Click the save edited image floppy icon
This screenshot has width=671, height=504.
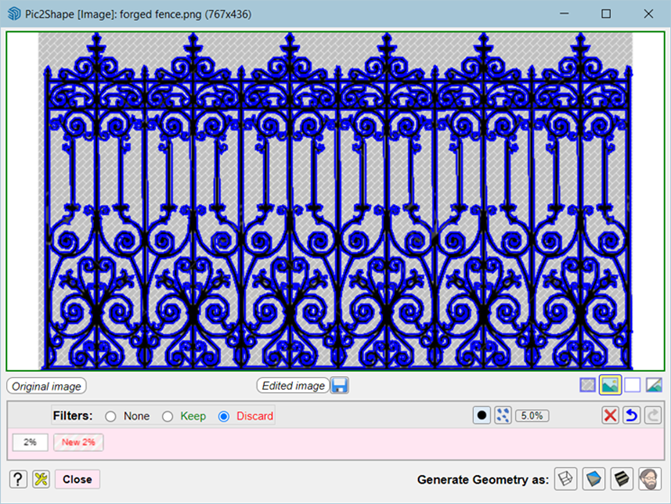[x=340, y=385]
